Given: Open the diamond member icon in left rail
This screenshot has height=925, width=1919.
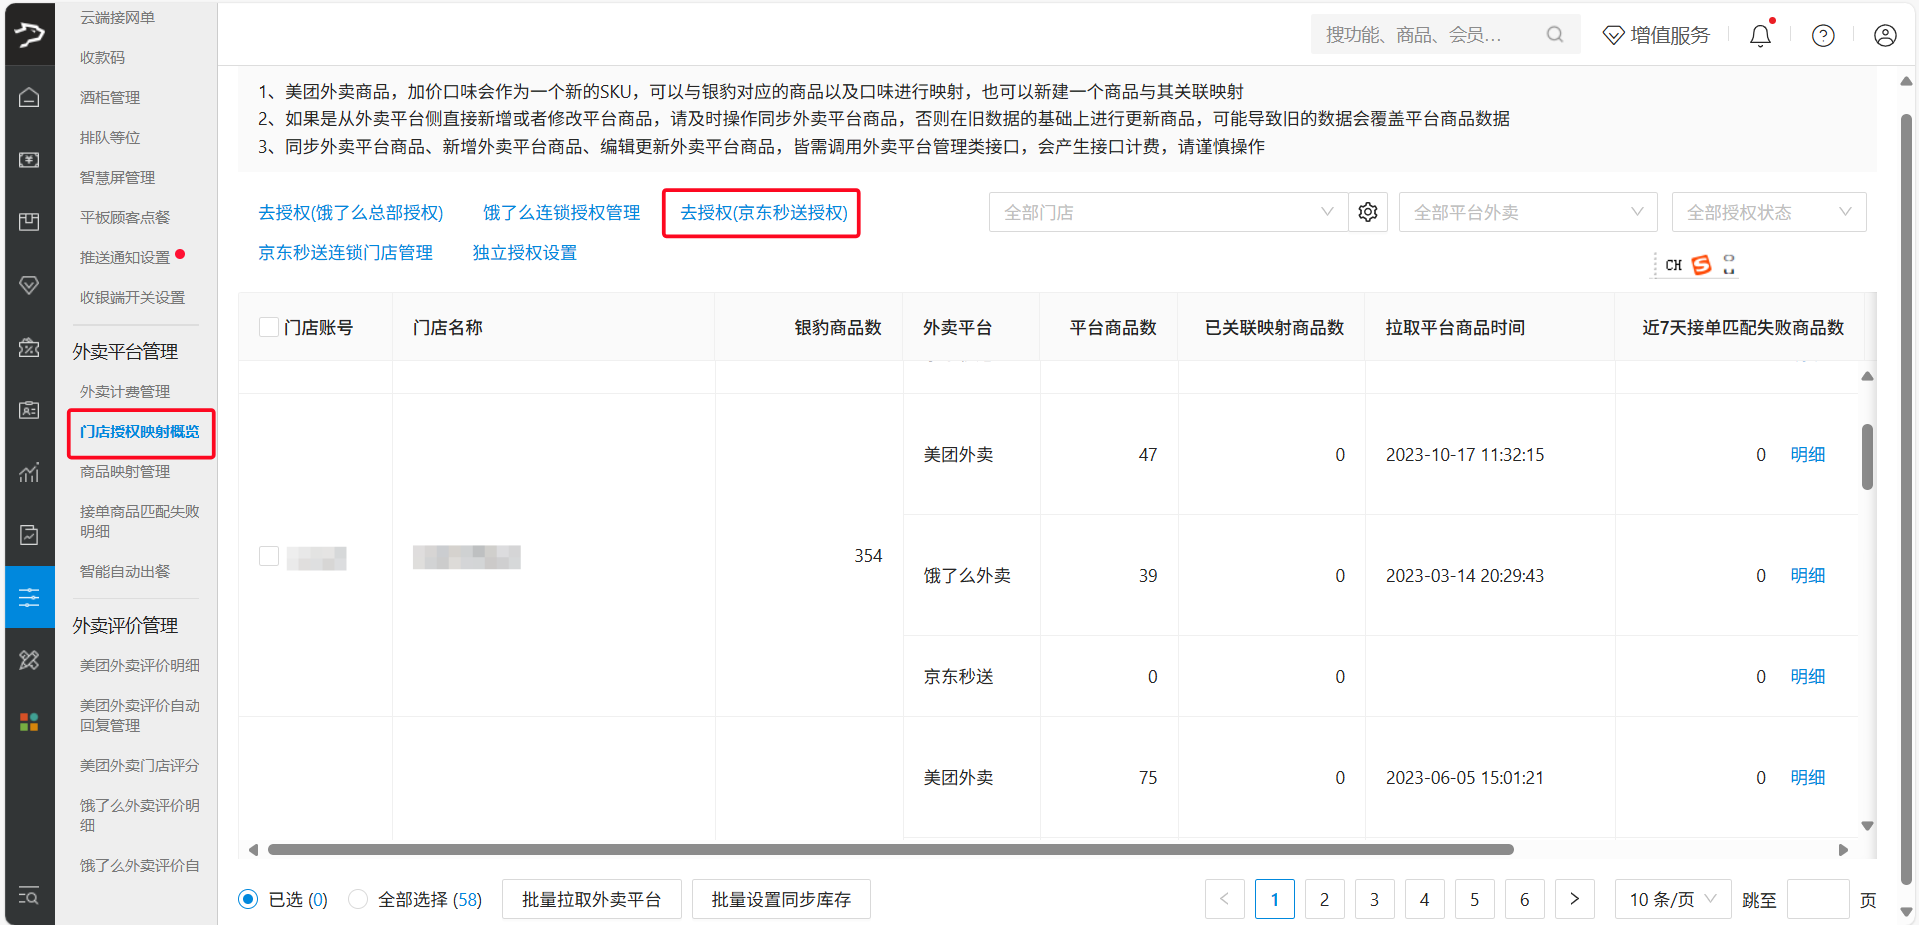Looking at the screenshot, I should click(x=29, y=285).
